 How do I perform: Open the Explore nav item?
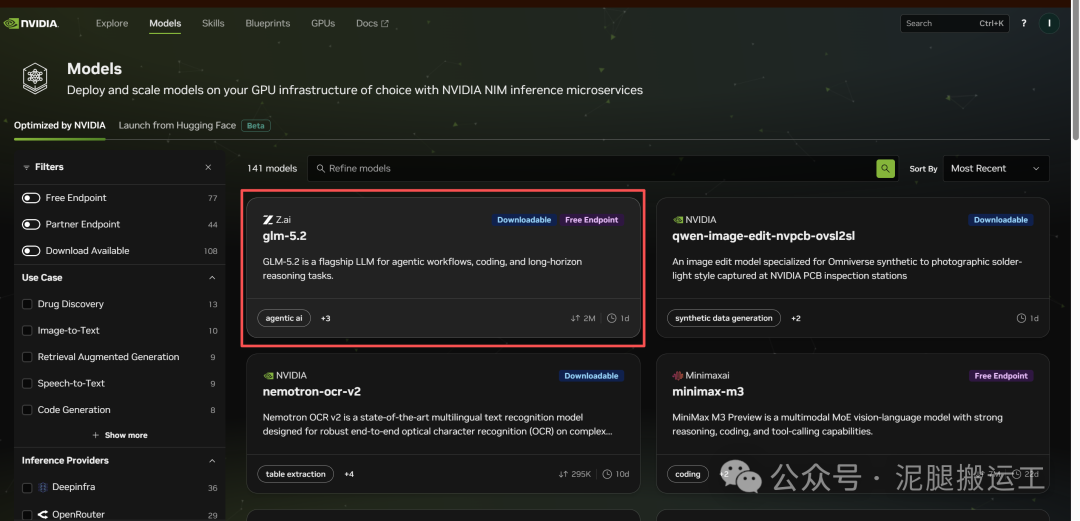tap(112, 23)
